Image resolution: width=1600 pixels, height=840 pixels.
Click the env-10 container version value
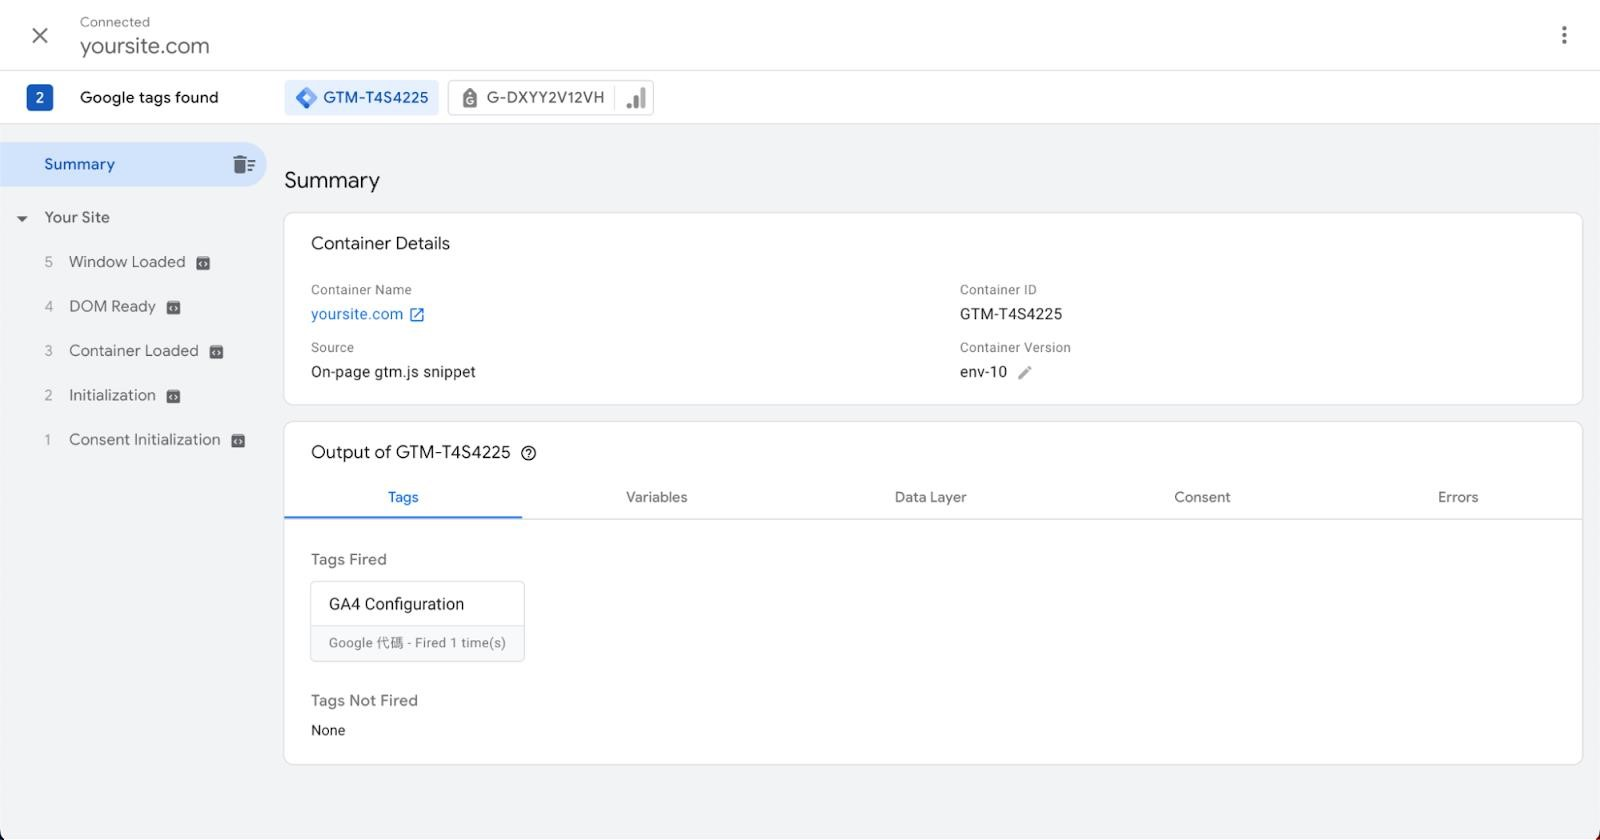coord(983,372)
